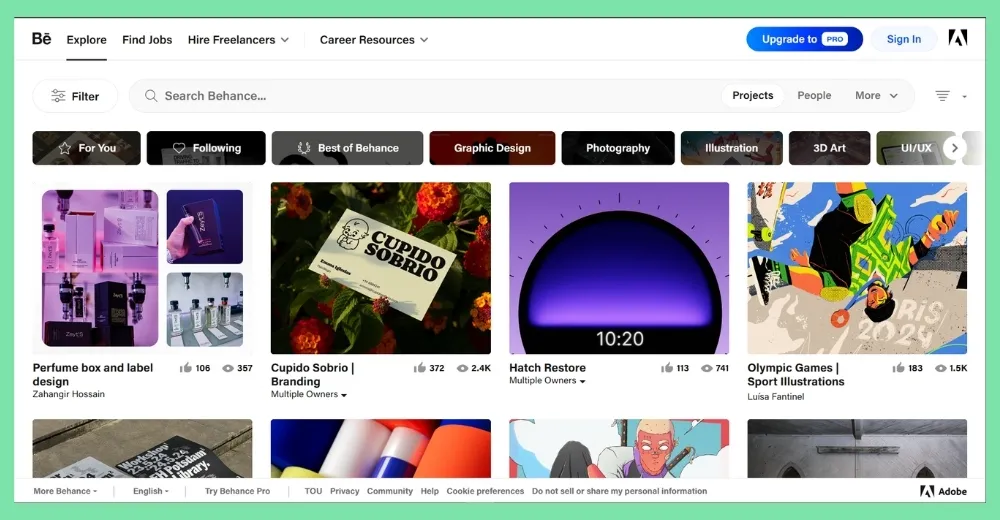Open the Privacy footer link

344,491
